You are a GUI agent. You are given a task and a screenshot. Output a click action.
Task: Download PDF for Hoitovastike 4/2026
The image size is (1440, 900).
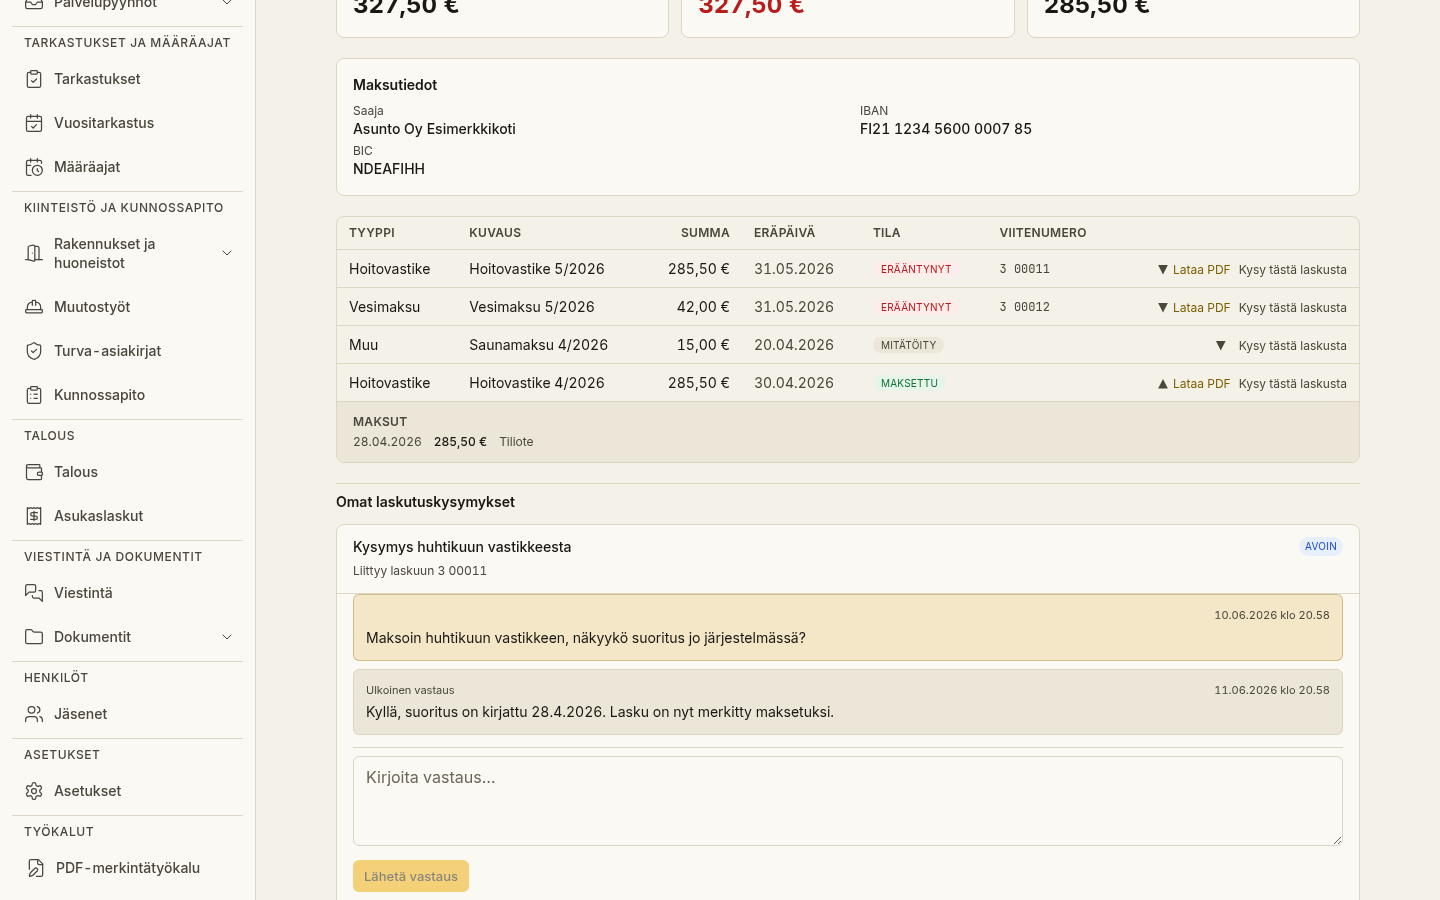click(x=1201, y=384)
